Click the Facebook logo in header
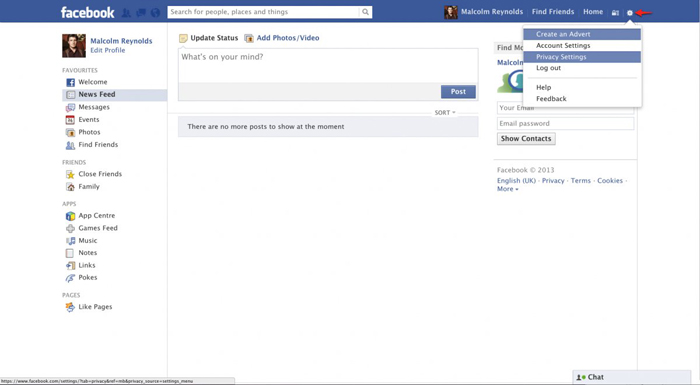The width and height of the screenshot is (700, 385). click(88, 13)
